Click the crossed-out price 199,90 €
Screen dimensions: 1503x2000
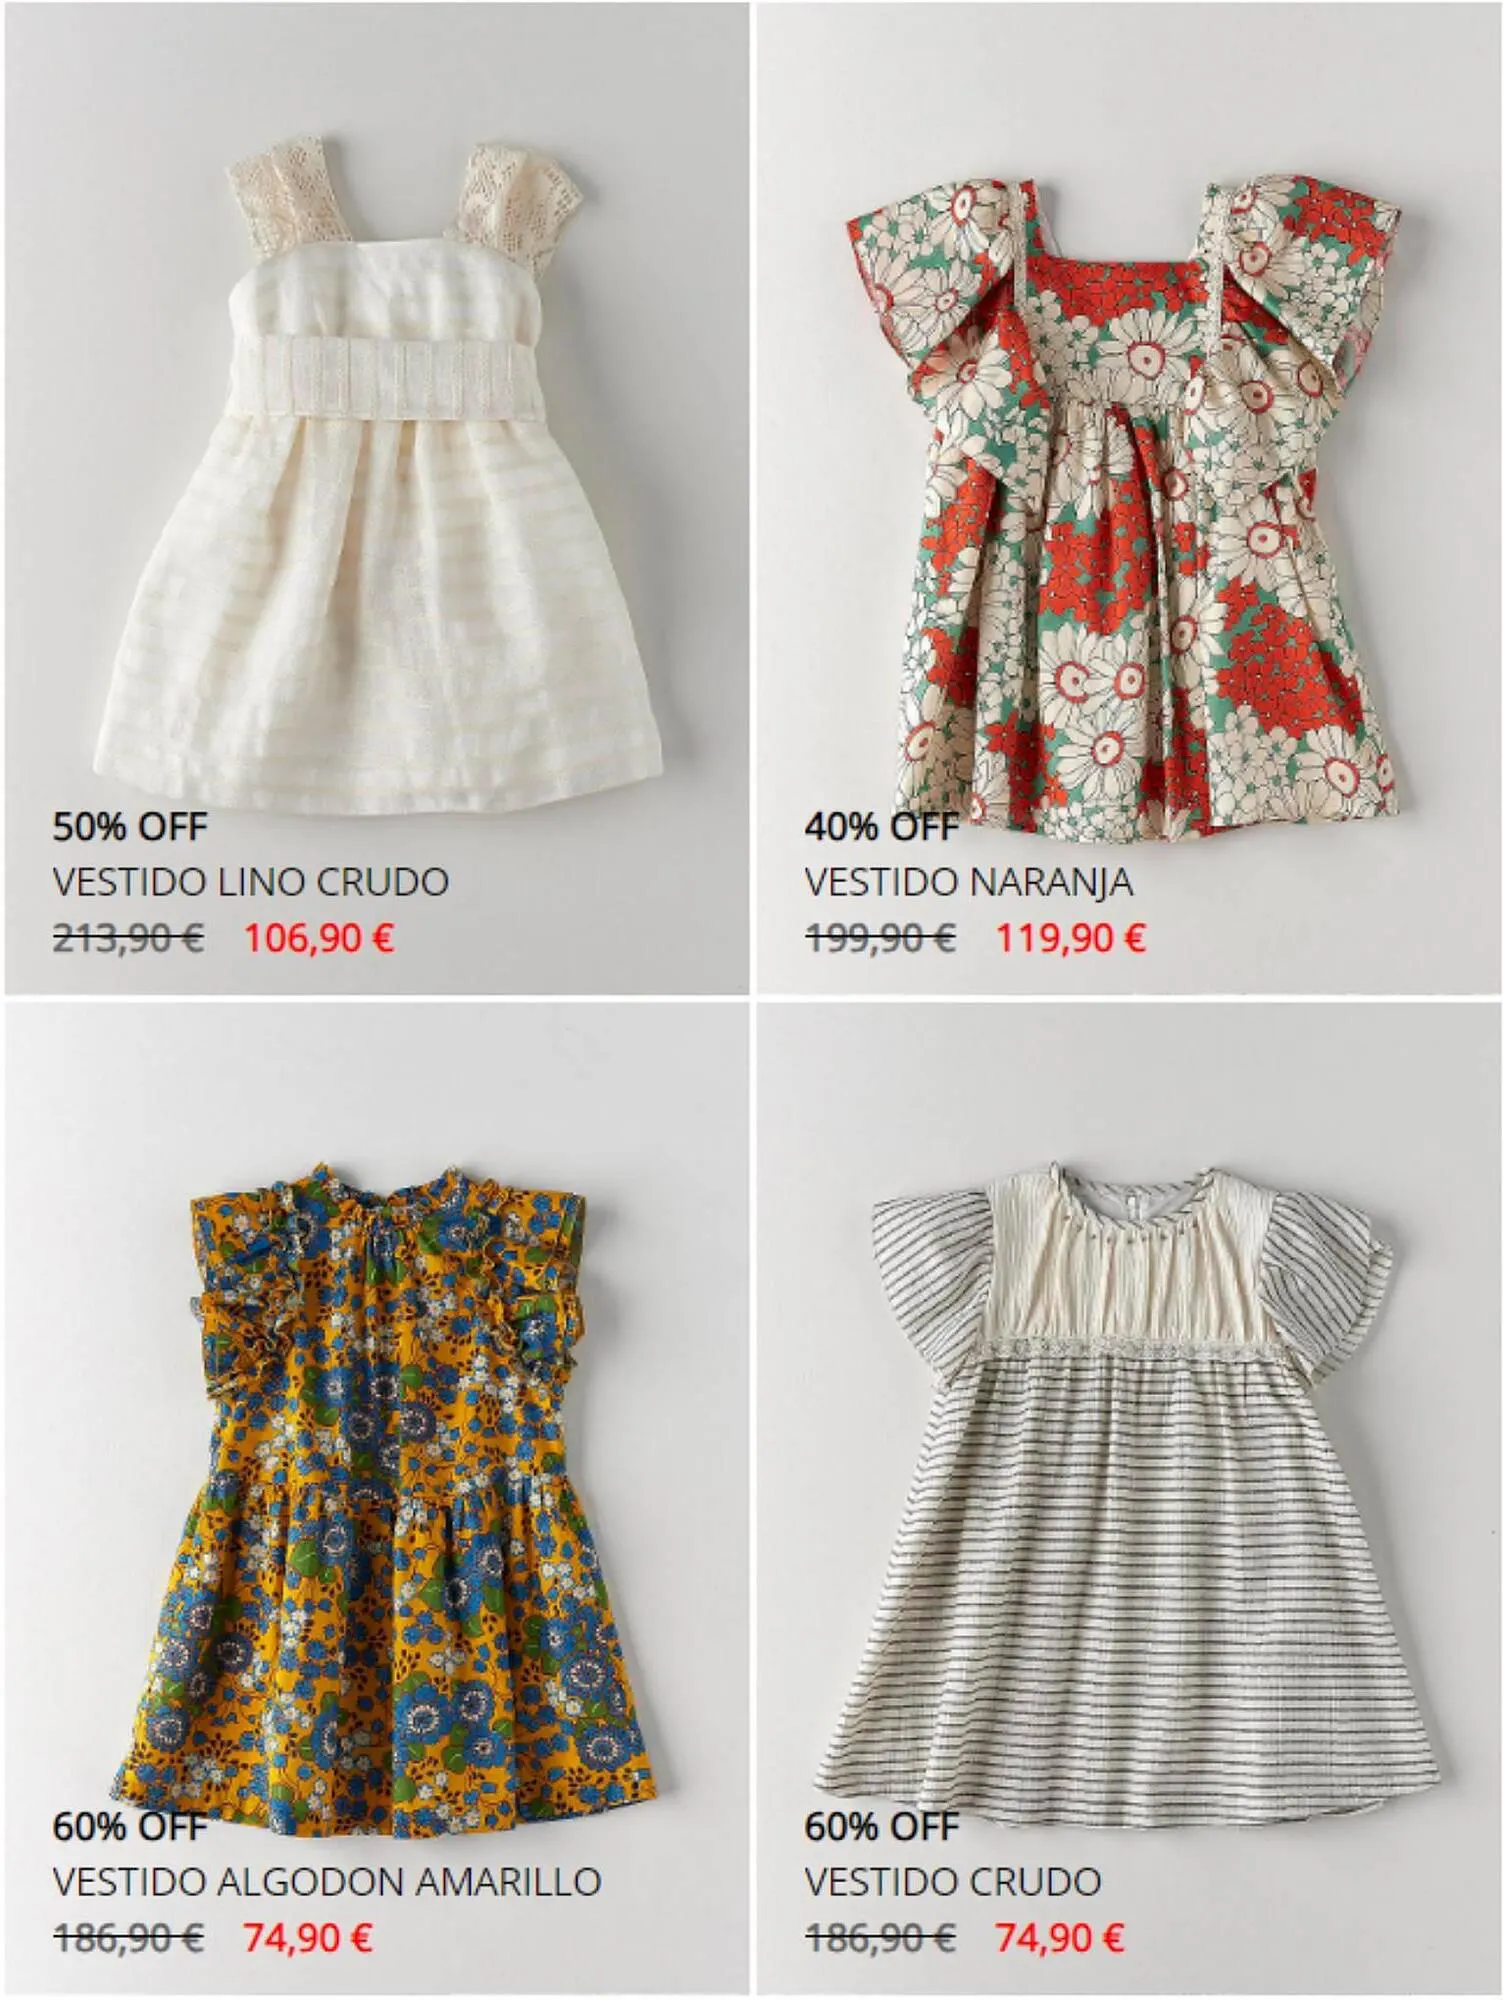880,938
